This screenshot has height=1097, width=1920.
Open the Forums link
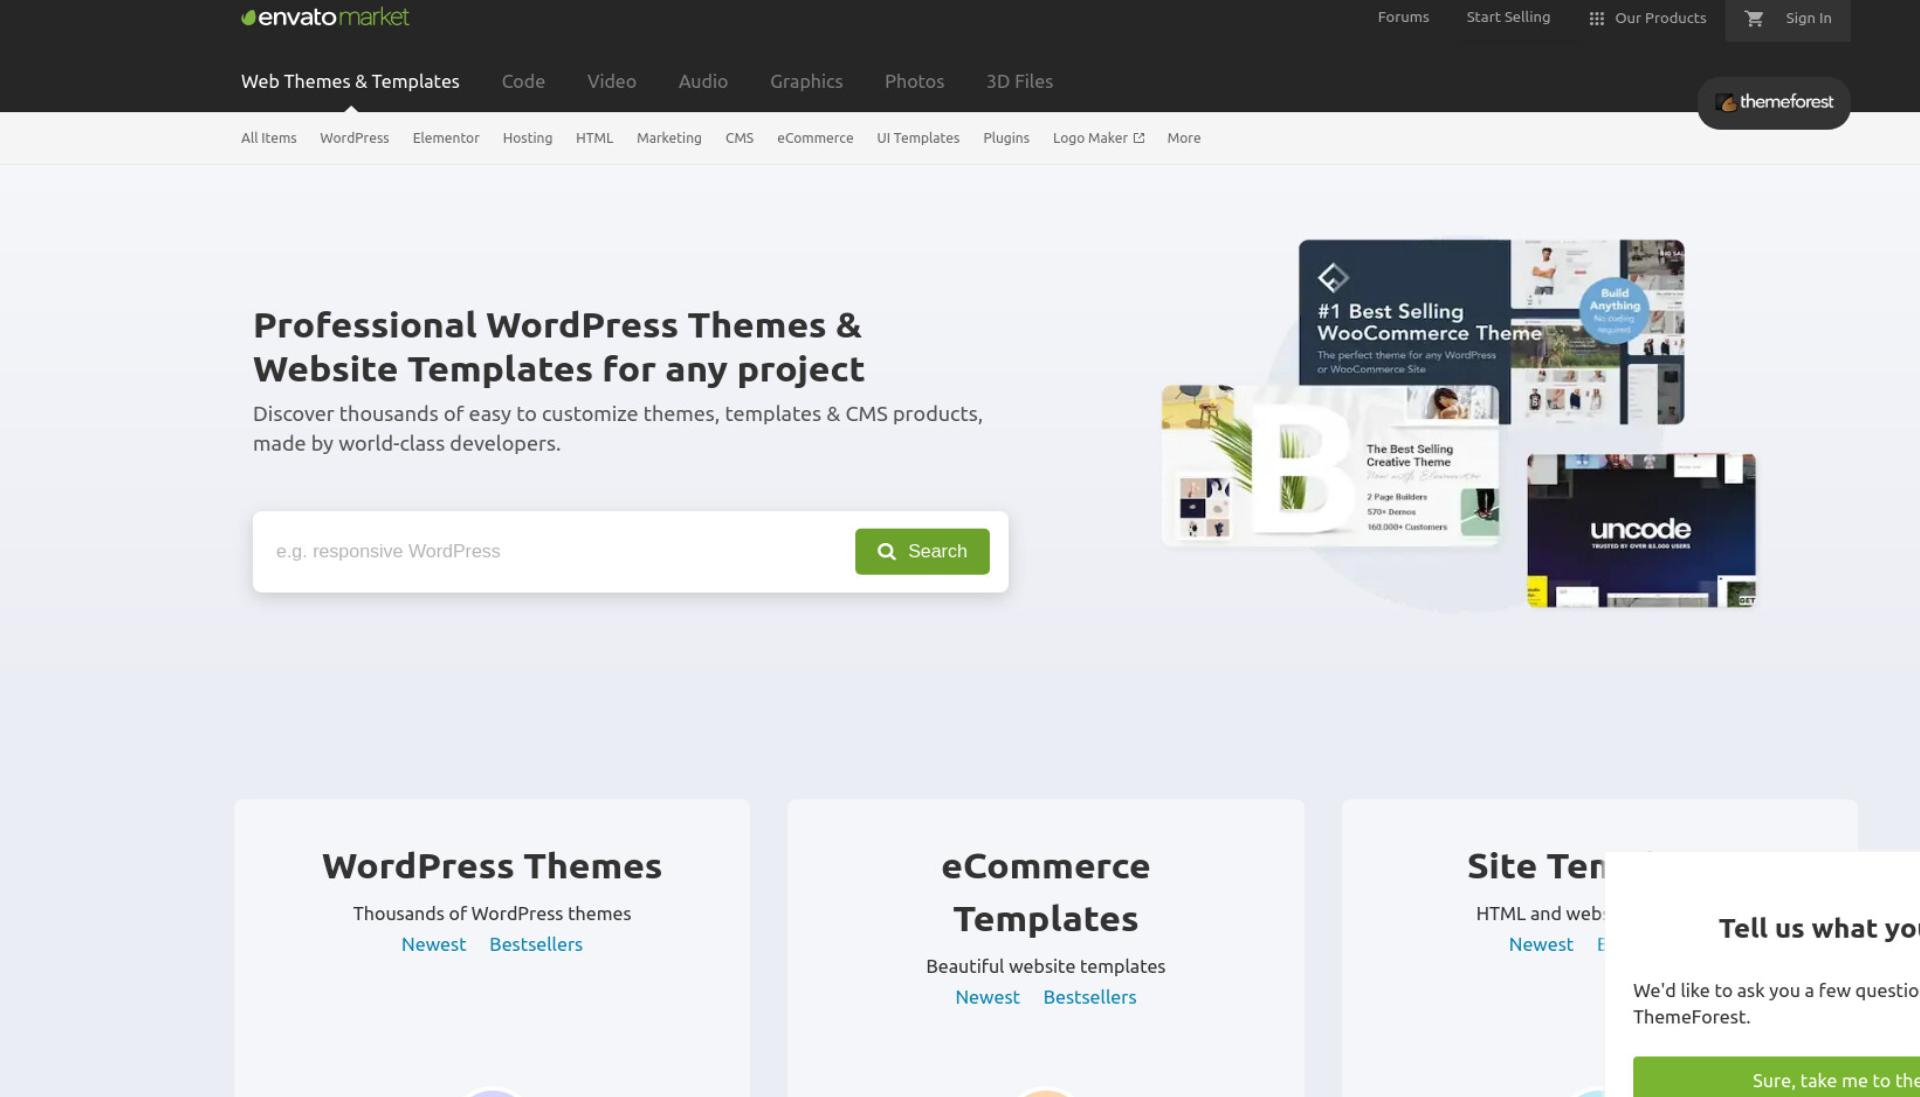click(1403, 17)
